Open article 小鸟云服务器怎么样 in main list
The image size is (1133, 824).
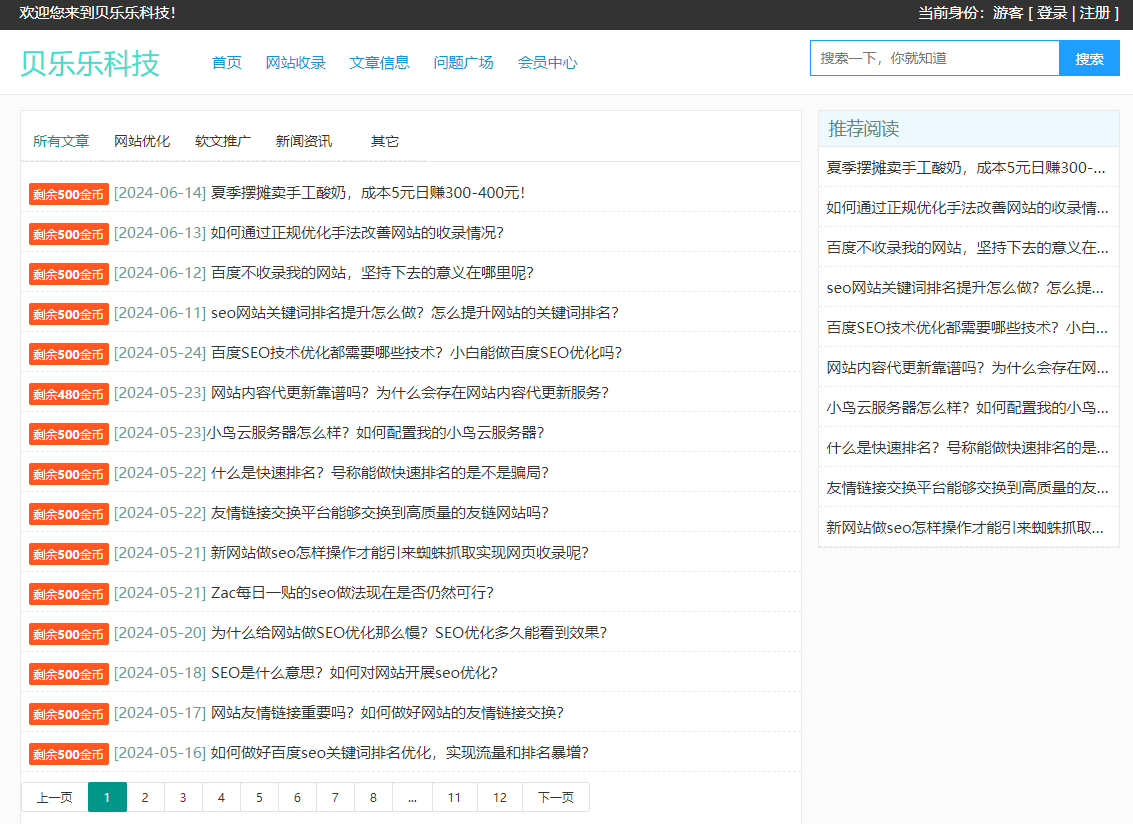tap(376, 433)
